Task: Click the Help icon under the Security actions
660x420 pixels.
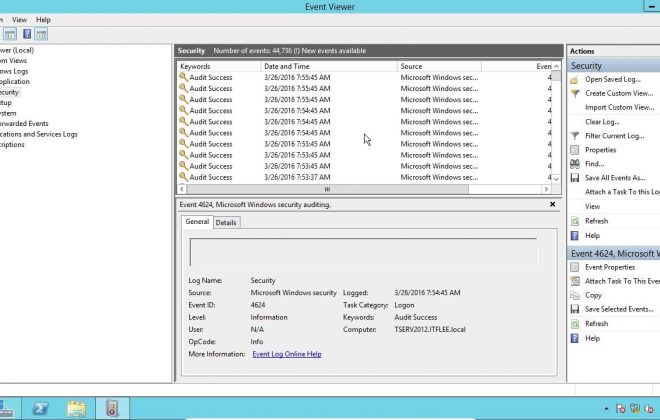Action: coord(575,236)
